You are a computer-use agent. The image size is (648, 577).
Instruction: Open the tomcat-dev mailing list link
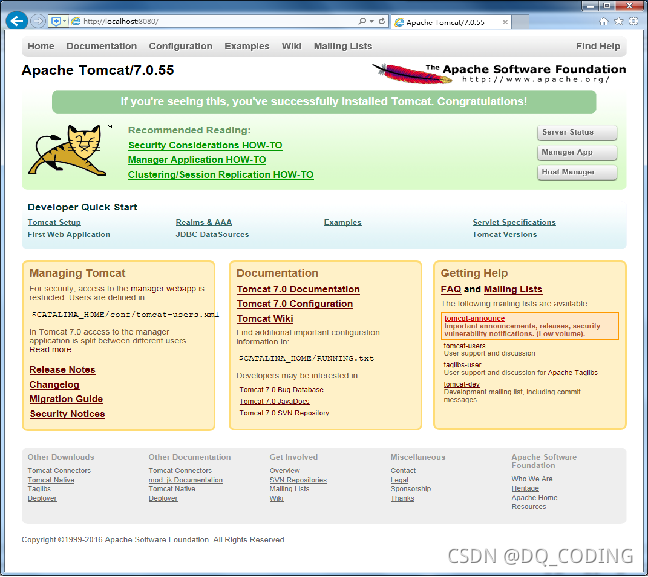click(462, 384)
